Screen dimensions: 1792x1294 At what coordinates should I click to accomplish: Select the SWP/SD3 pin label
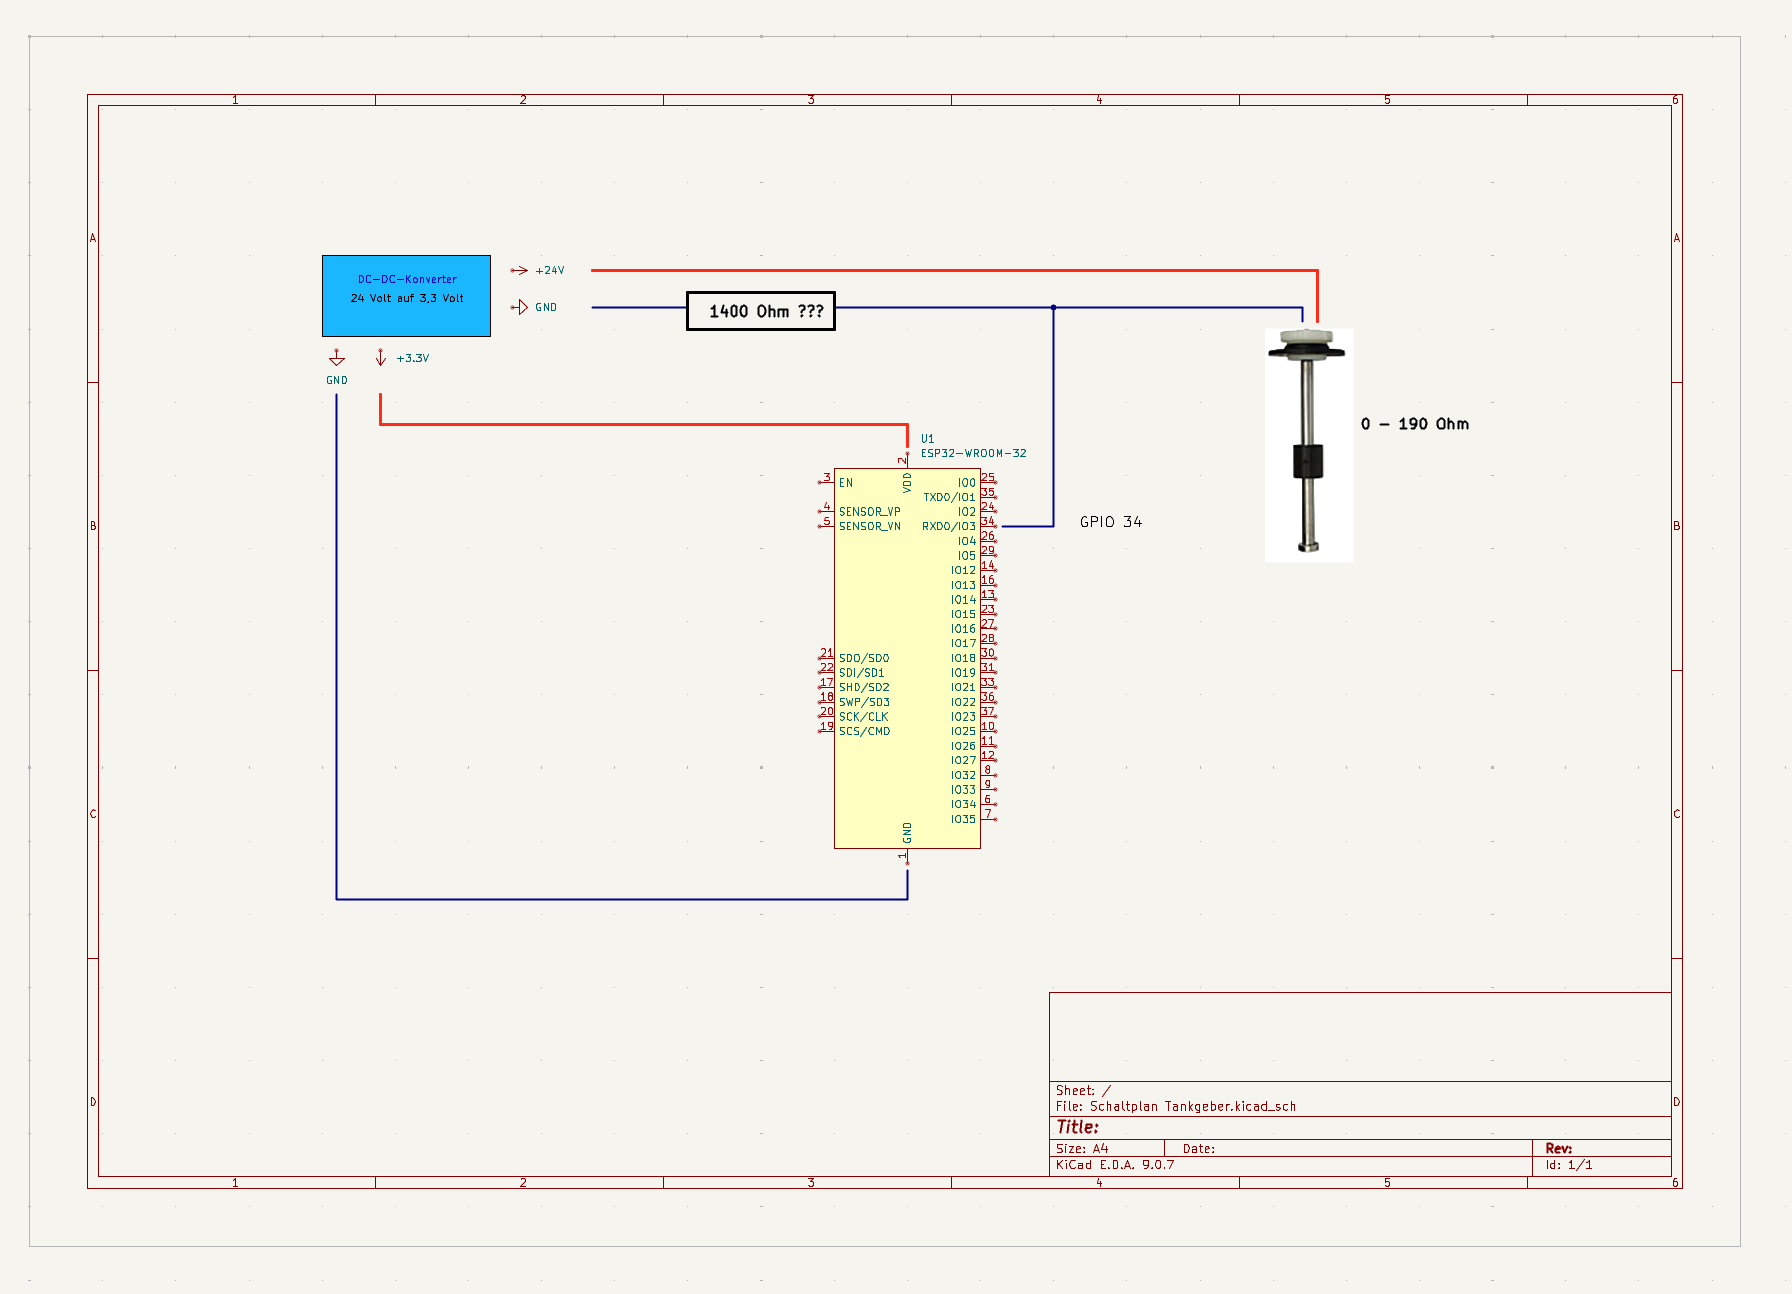(x=864, y=702)
